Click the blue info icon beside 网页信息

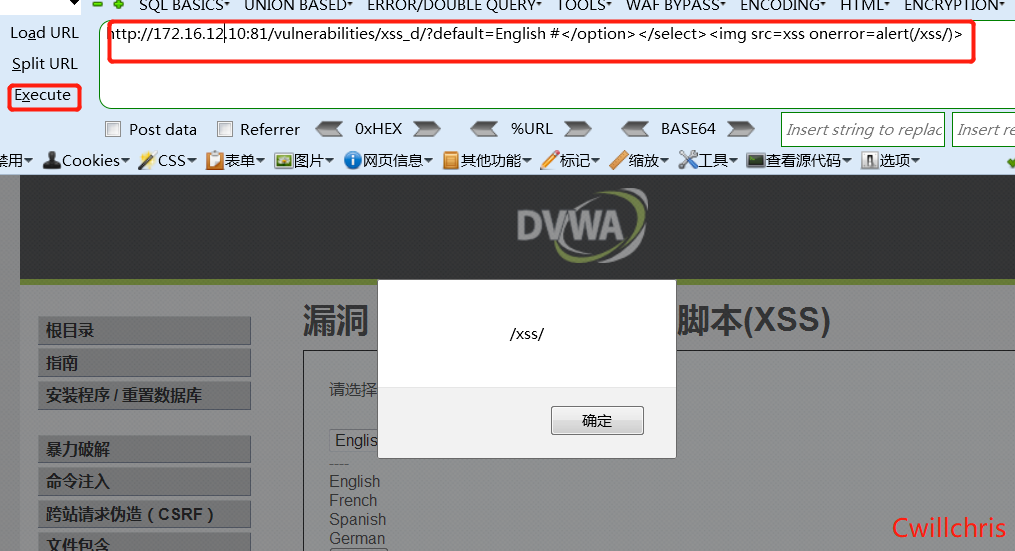tap(353, 161)
